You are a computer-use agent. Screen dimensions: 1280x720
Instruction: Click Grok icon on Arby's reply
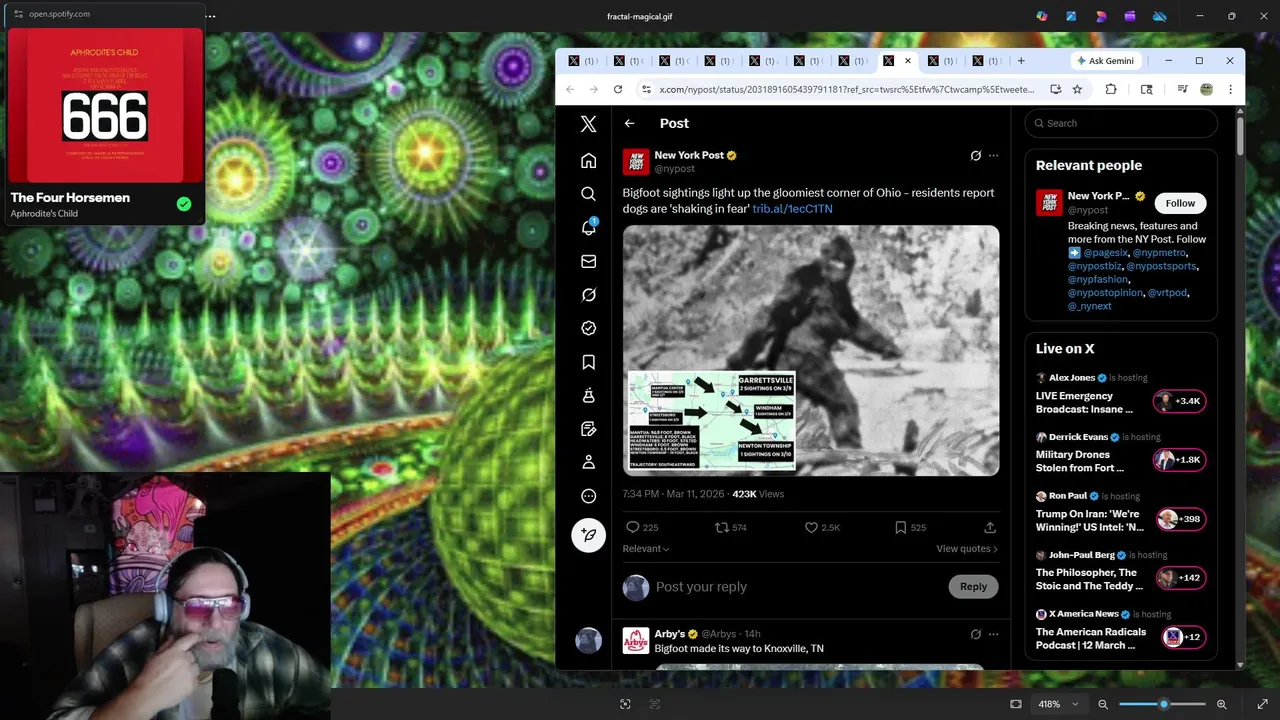point(975,634)
